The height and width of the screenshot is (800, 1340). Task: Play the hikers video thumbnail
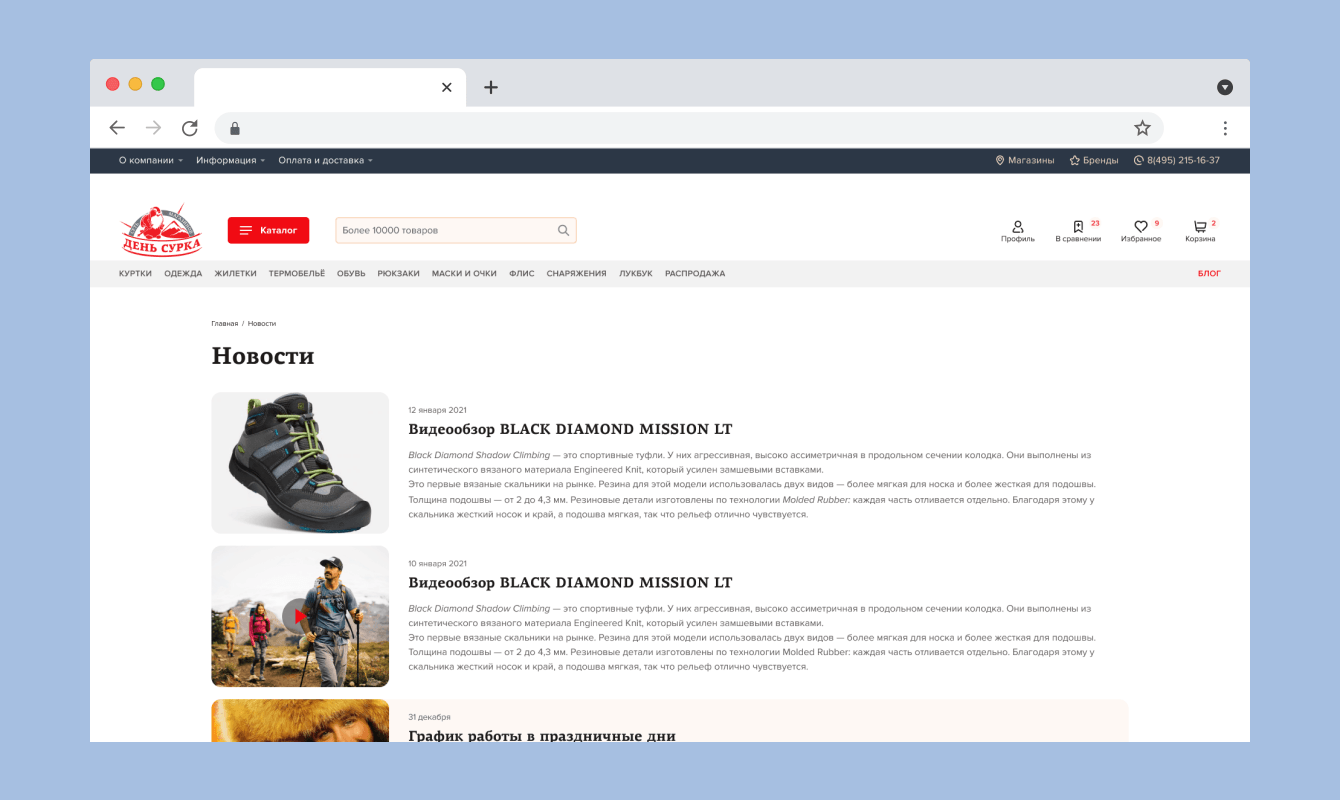coord(299,616)
